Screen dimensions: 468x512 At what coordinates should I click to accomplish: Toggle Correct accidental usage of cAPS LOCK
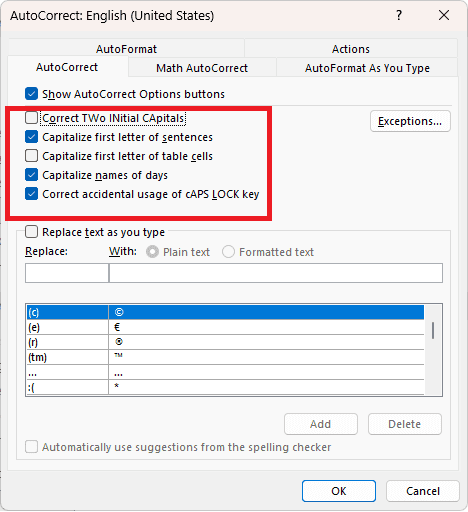[x=31, y=194]
